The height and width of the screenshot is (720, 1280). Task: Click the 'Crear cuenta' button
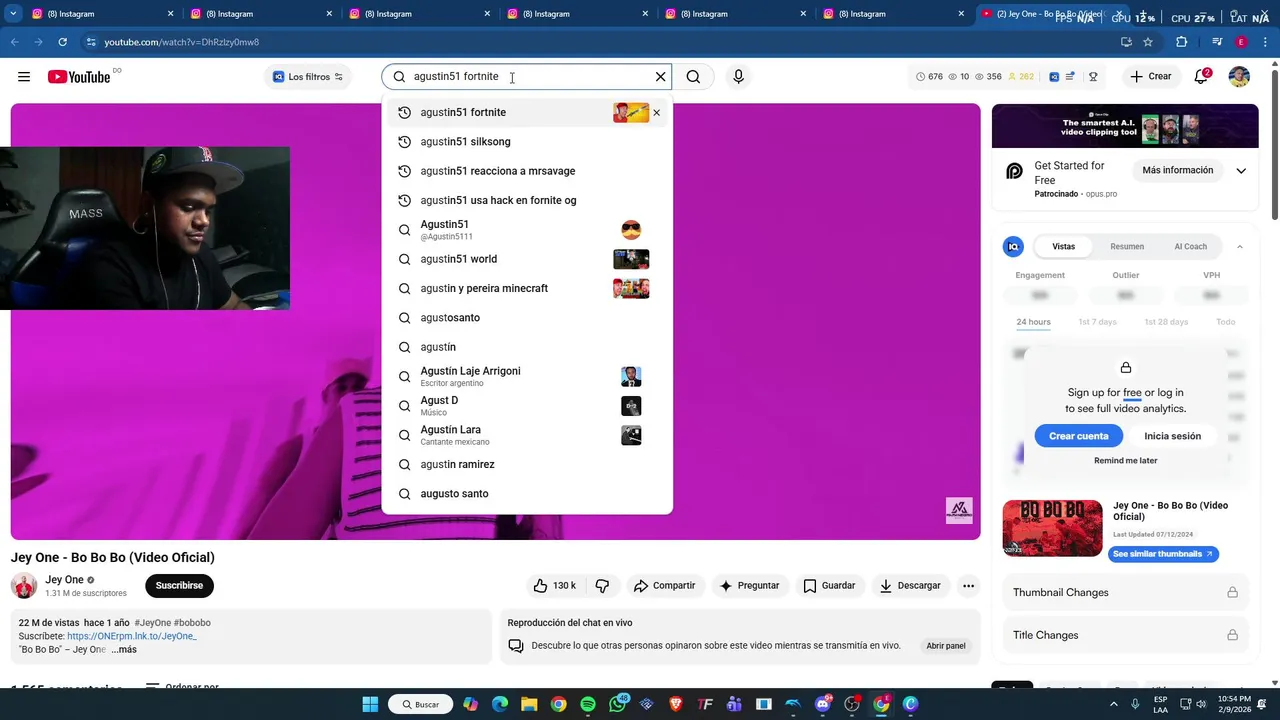coord(1078,437)
